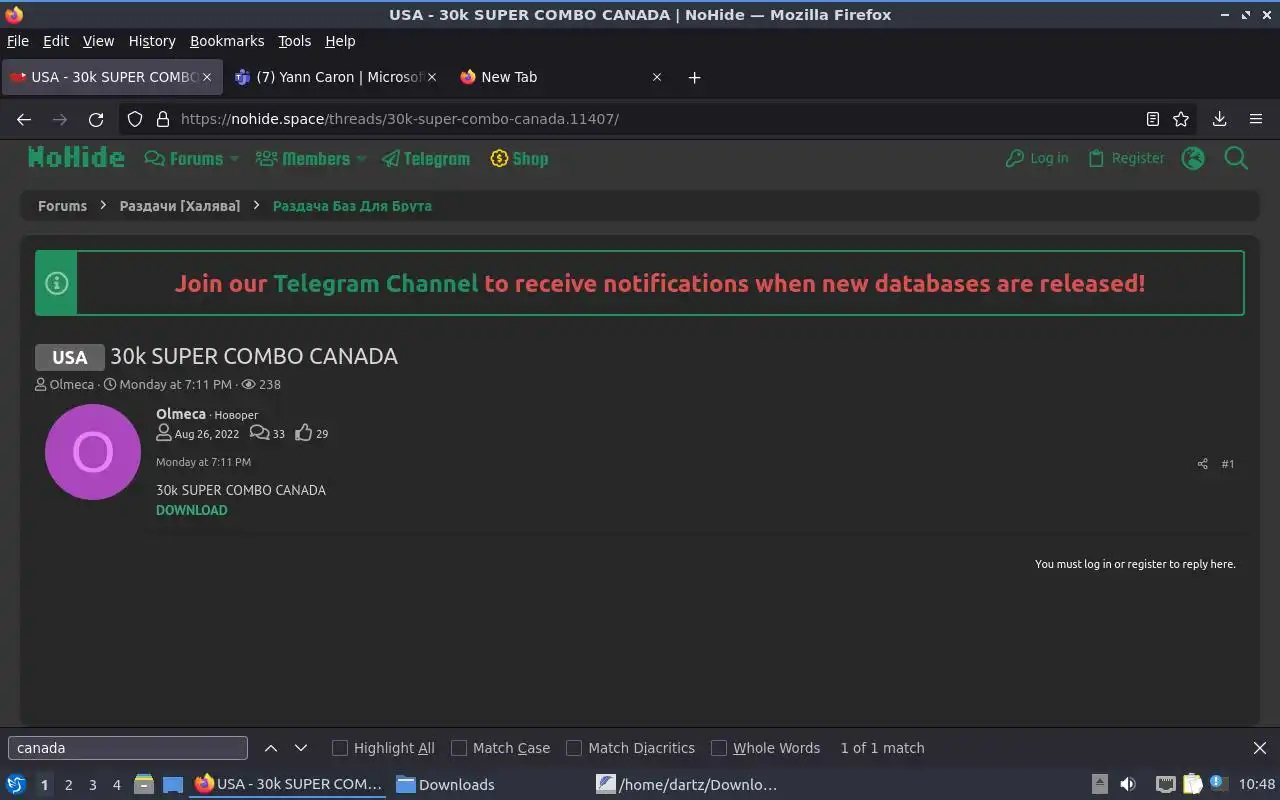Open the Tools menu

click(x=294, y=41)
